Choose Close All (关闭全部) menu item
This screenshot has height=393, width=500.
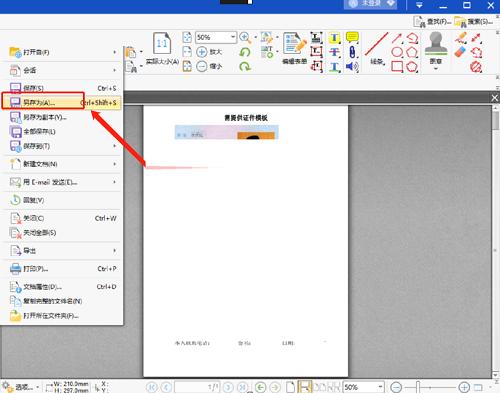click(62, 233)
